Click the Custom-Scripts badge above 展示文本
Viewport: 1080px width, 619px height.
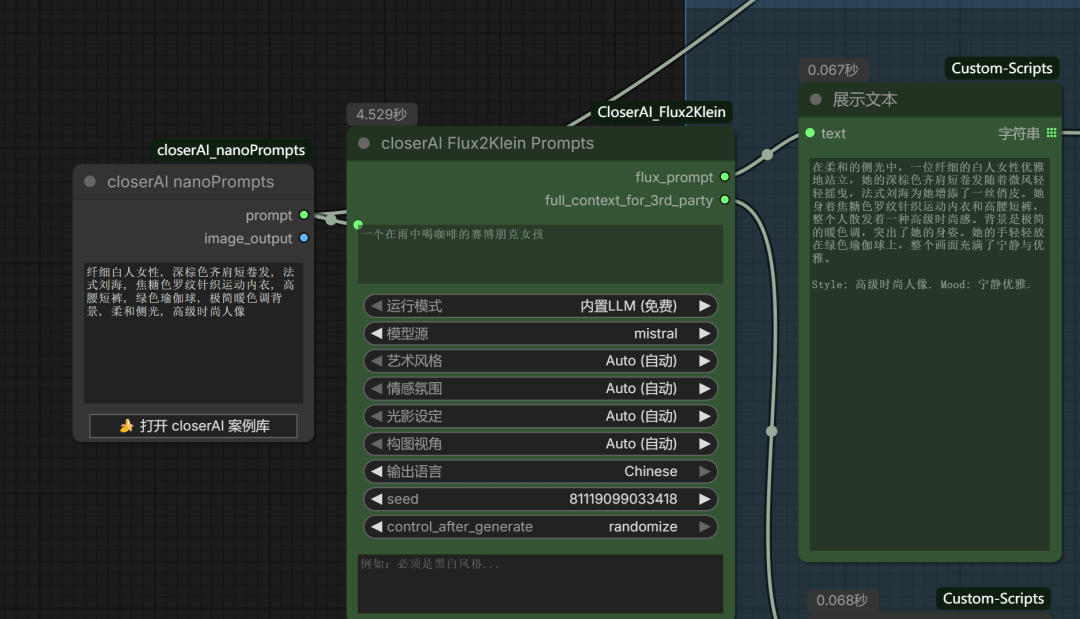click(1001, 68)
